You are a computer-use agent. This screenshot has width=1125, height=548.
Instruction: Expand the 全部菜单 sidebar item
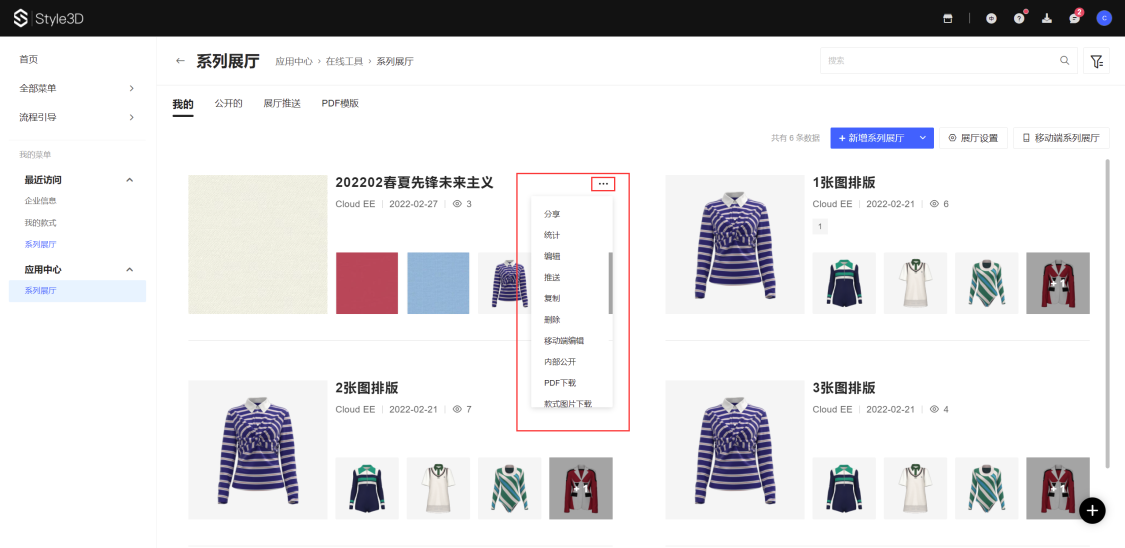coord(131,88)
